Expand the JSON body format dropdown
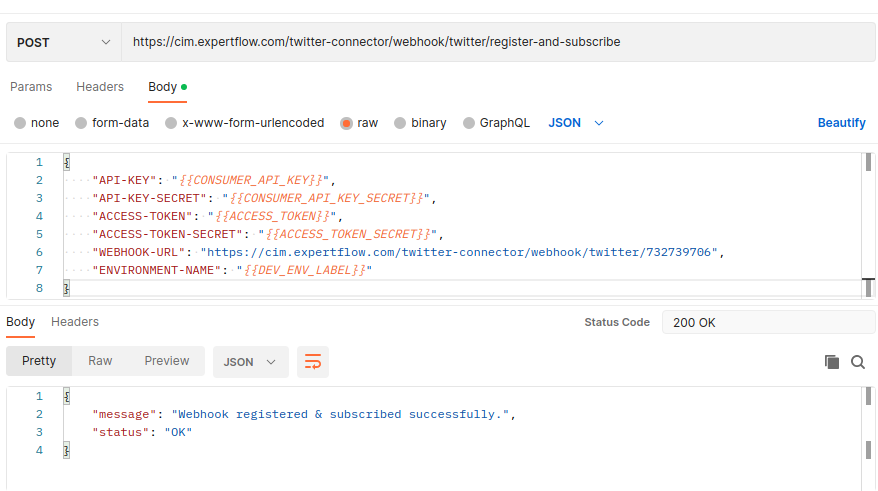This screenshot has height=491, width=878. (577, 123)
